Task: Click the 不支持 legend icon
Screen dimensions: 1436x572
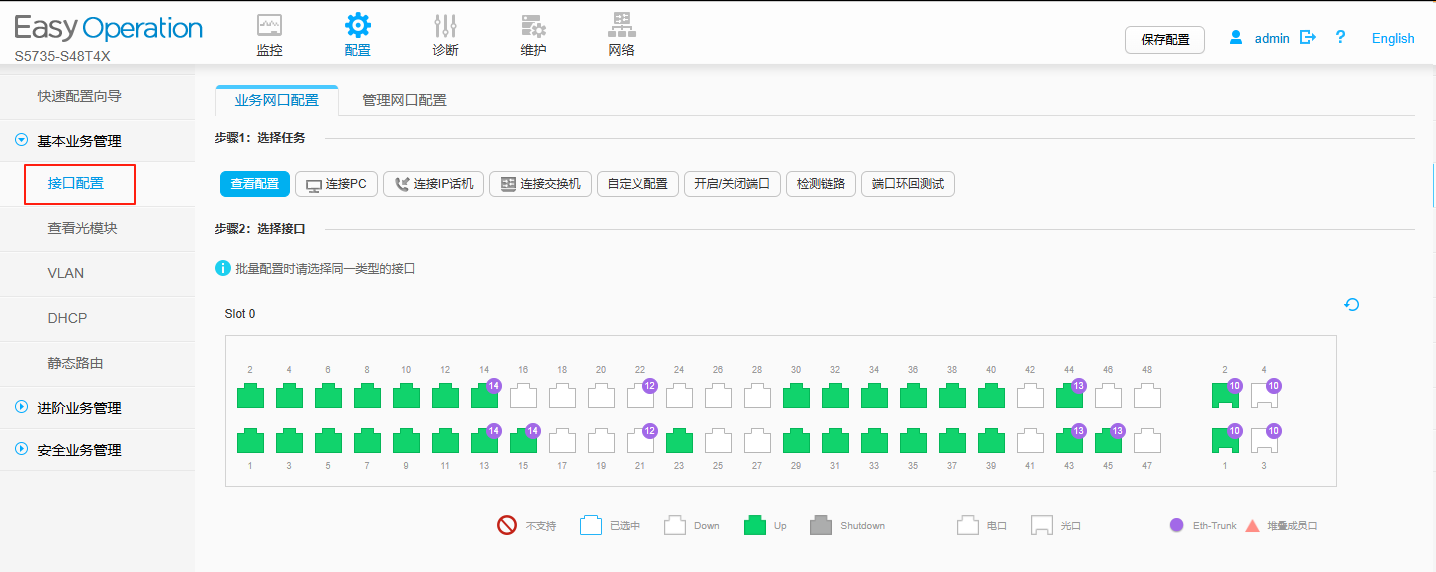Action: 507,525
